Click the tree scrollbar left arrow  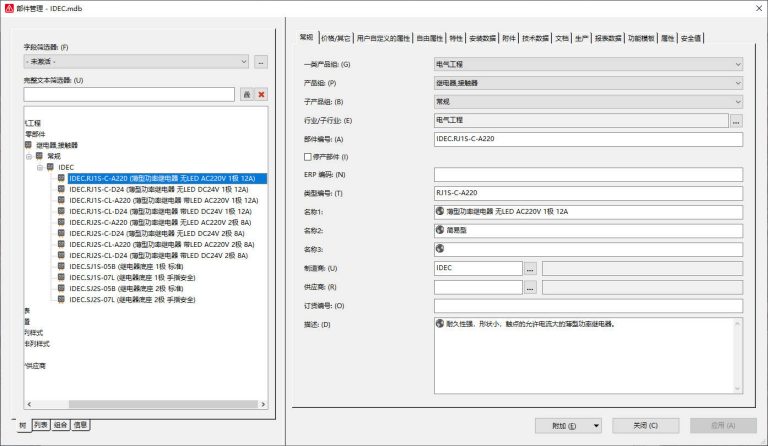[x=29, y=404]
